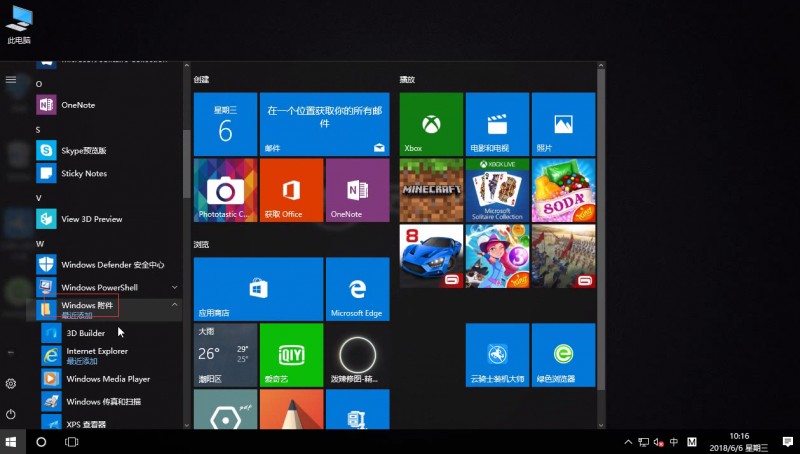The image size is (800, 454).
Task: Open the Movies & TV tile
Action: [x=497, y=124]
